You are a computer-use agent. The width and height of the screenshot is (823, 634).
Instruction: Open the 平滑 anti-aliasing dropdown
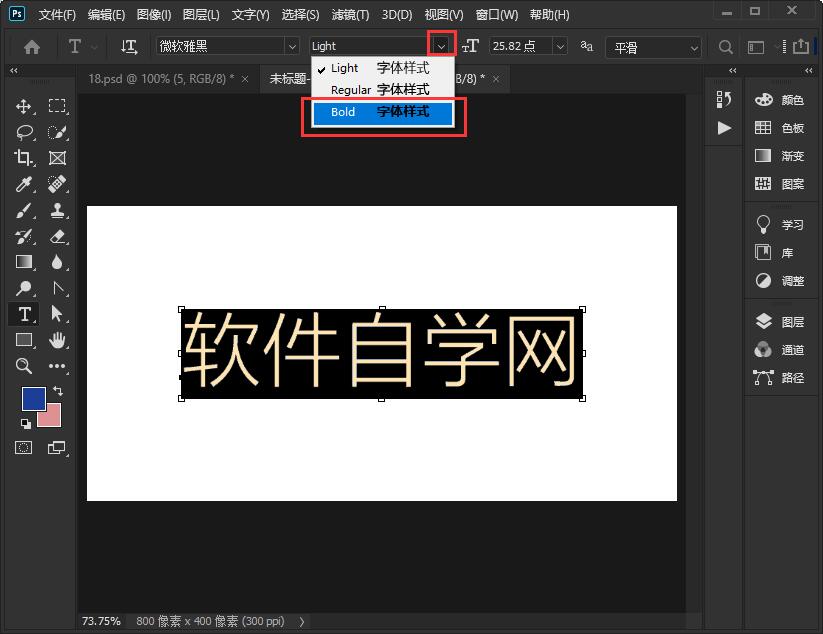[653, 48]
